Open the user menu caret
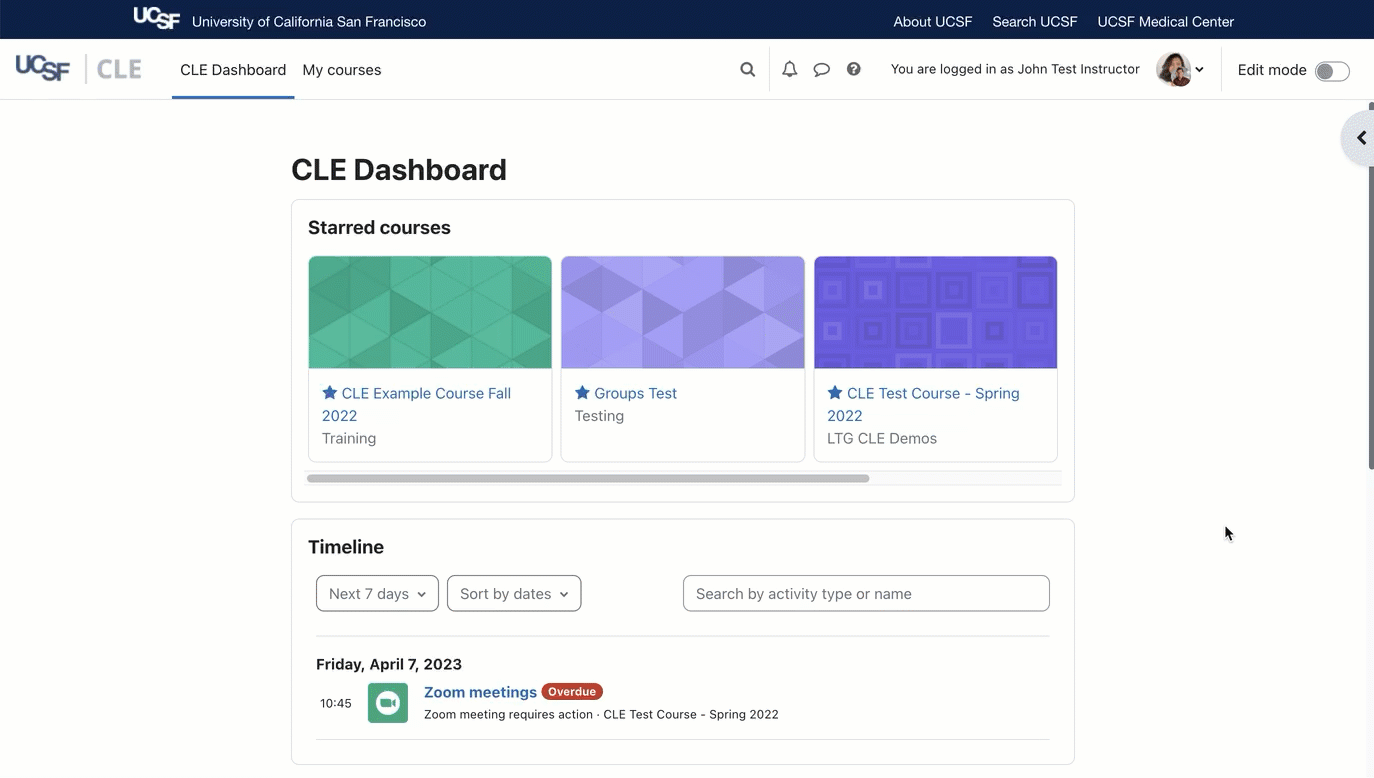Image resolution: width=1374 pixels, height=778 pixels. pyautogui.click(x=1199, y=70)
